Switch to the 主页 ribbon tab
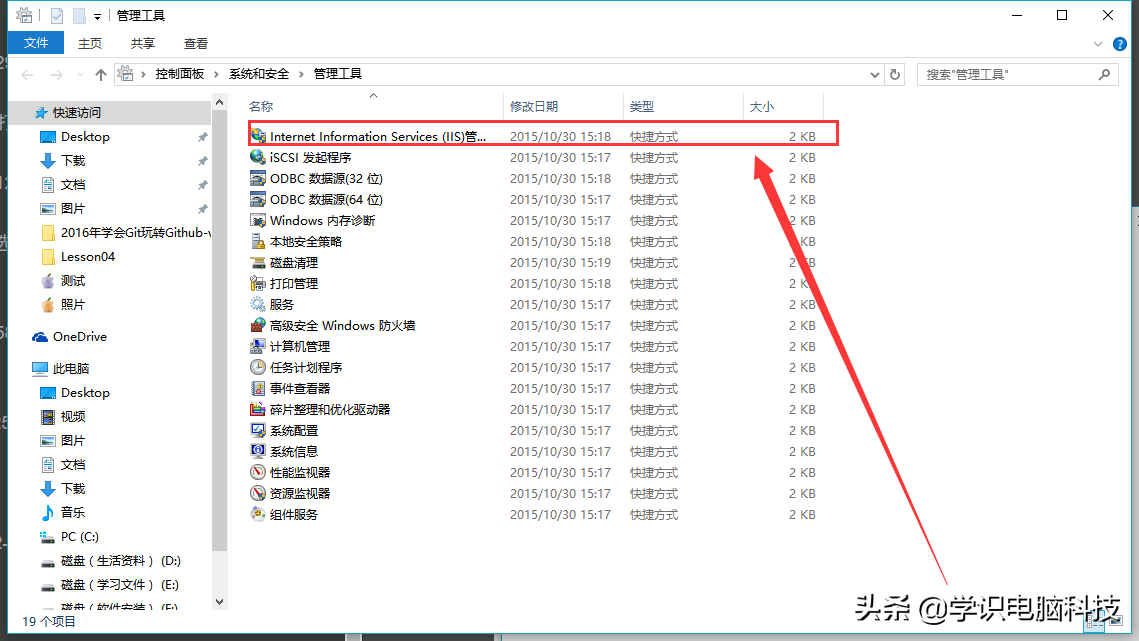 pos(90,44)
